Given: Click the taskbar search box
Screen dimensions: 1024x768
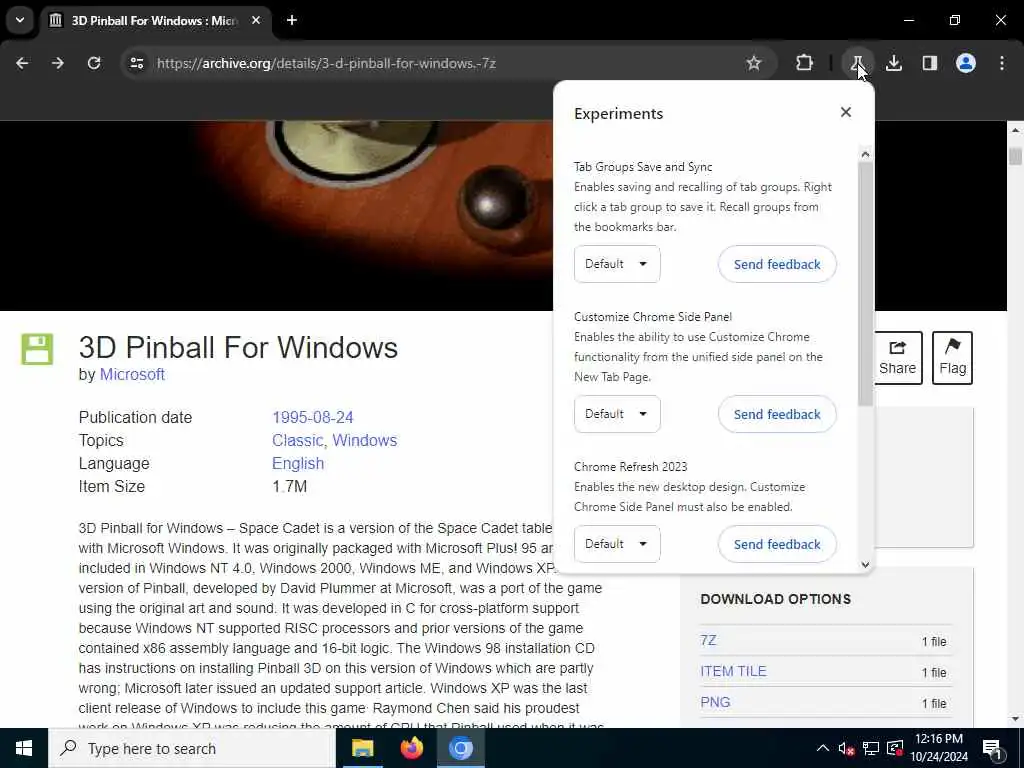Looking at the screenshot, I should pos(192,748).
